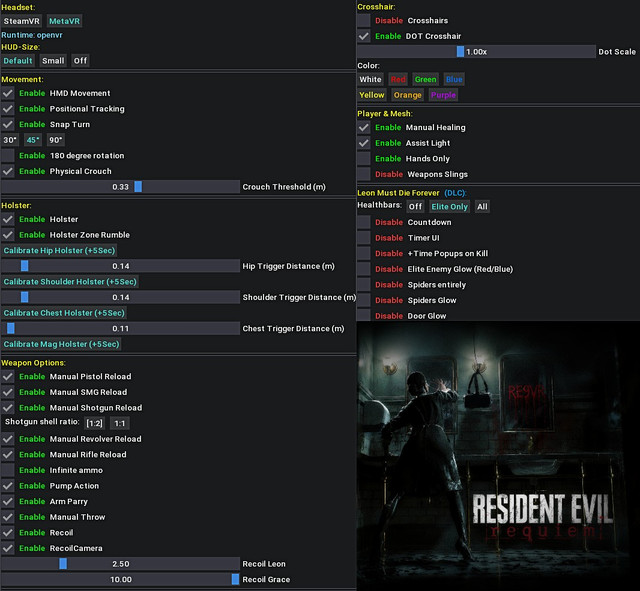Click Calibrate Hip Holster (+5Sec)
This screenshot has height=591, width=640.
coord(59,250)
